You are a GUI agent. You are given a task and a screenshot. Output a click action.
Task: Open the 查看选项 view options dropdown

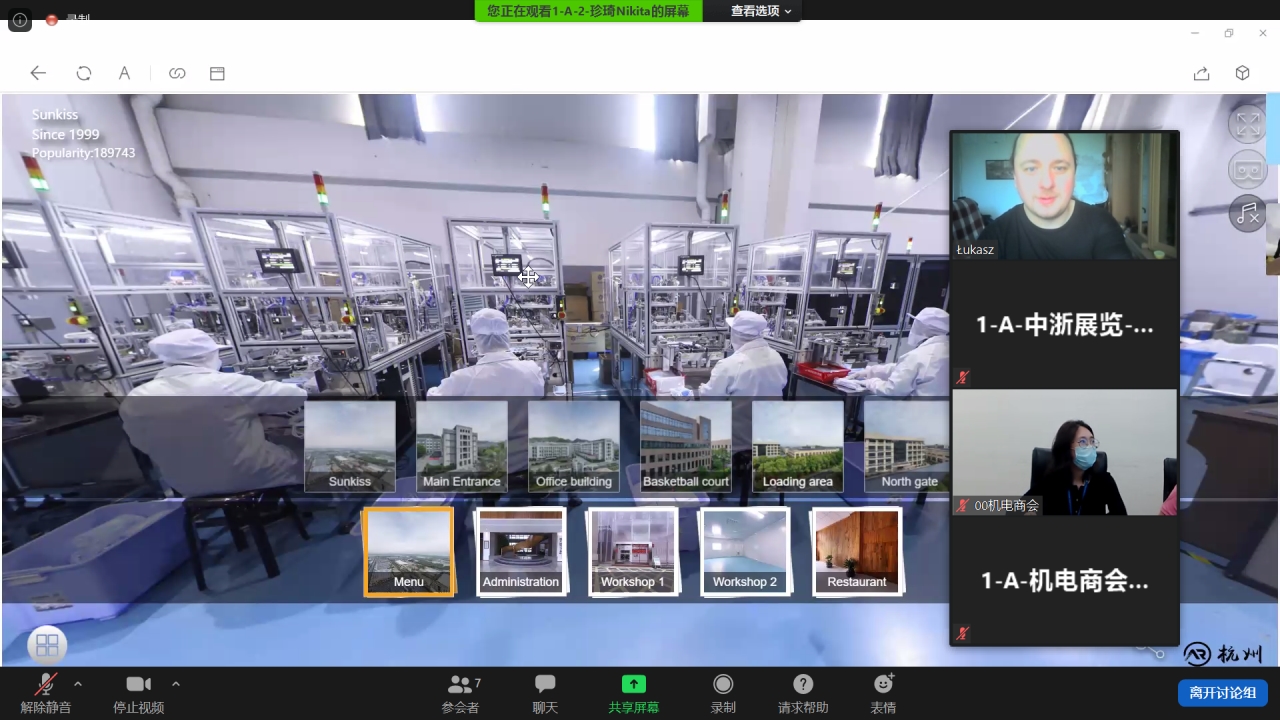(x=760, y=11)
